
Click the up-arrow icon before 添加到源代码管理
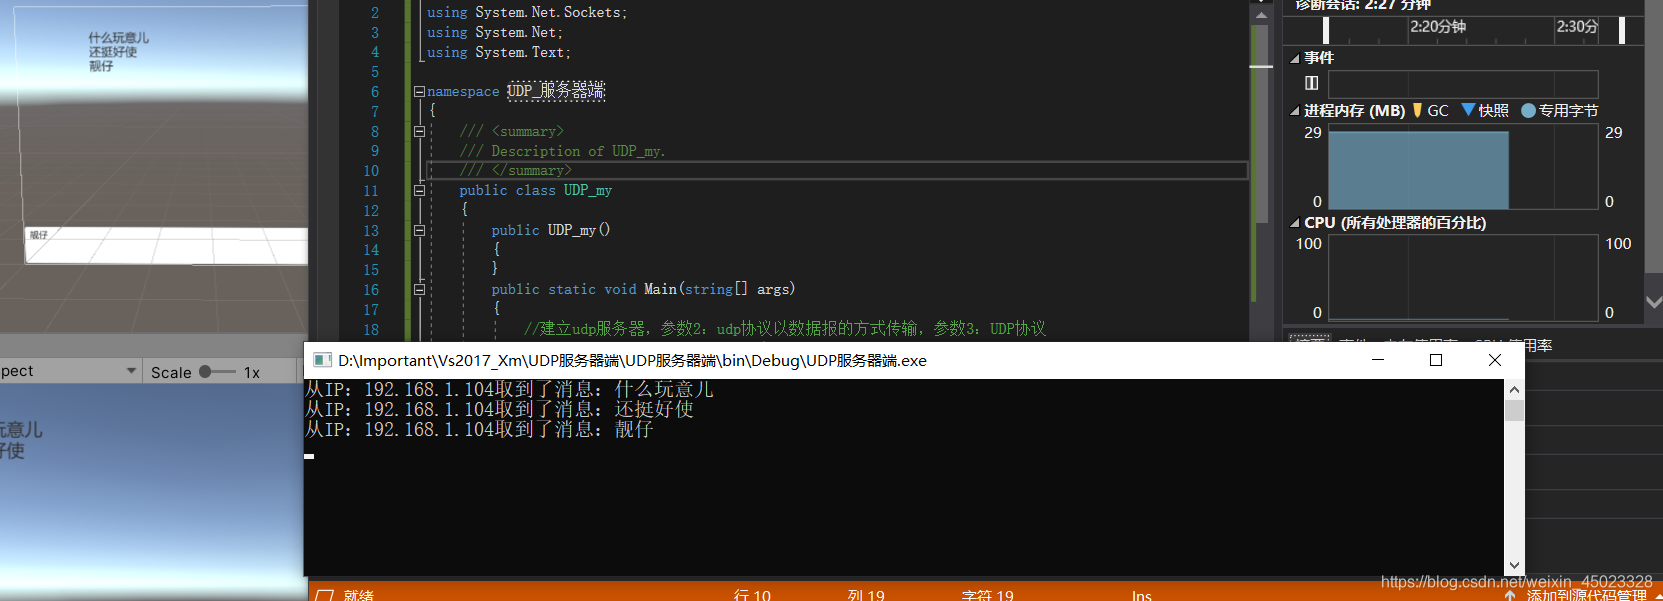tap(1510, 595)
